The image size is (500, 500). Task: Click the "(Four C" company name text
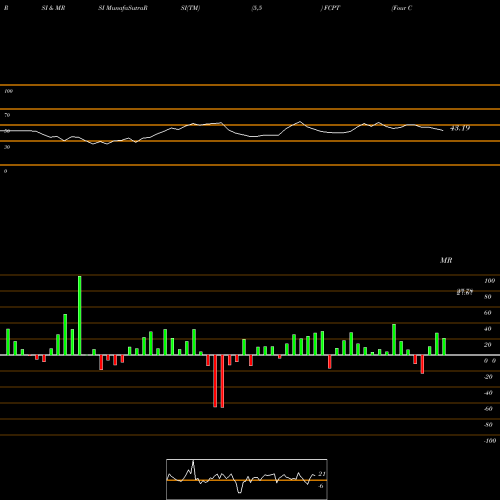pos(402,8)
